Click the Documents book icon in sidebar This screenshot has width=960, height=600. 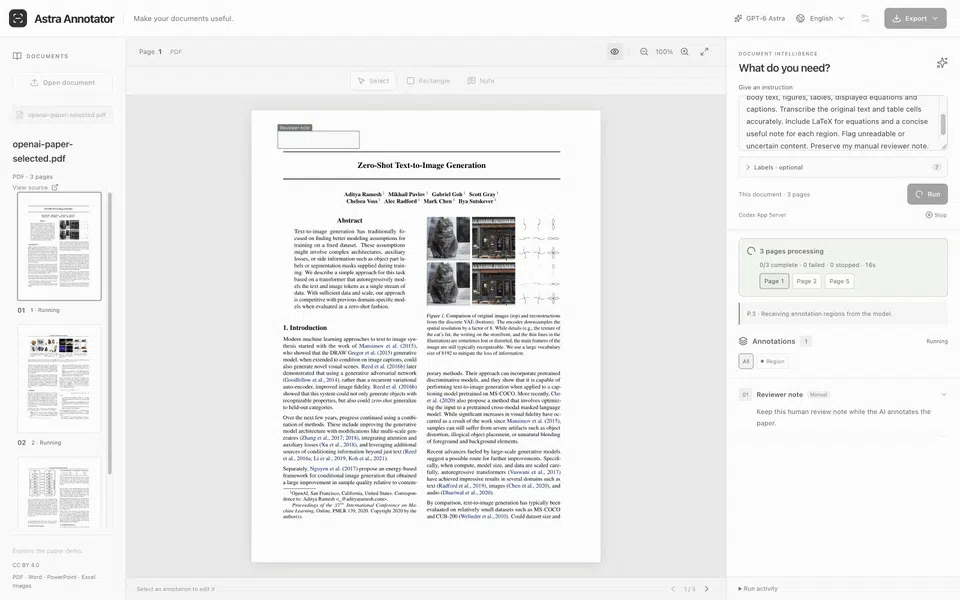[17, 56]
